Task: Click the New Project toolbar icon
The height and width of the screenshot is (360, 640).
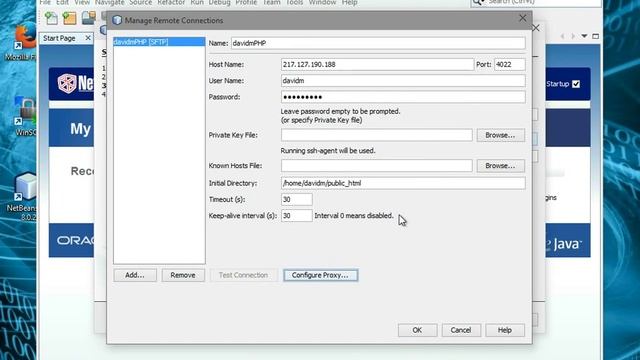Action: [69, 18]
